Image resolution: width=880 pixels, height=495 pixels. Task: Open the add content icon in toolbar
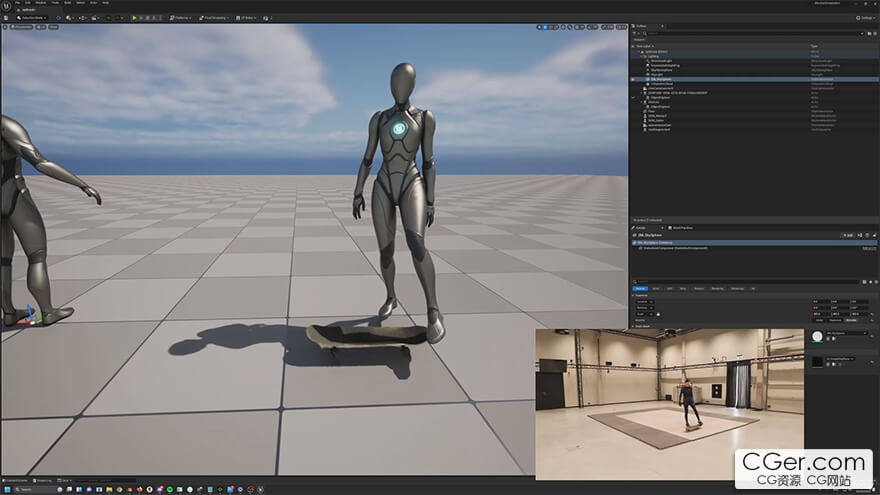click(x=68, y=18)
